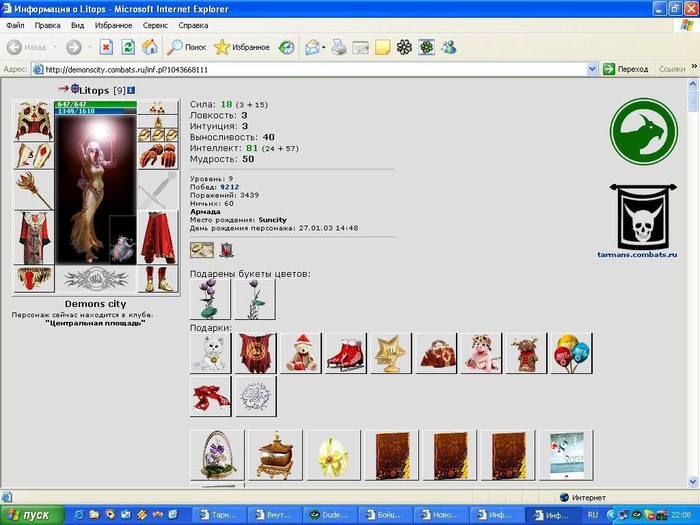Click the red boots equipment slot
700x525 pixels.
click(x=157, y=277)
